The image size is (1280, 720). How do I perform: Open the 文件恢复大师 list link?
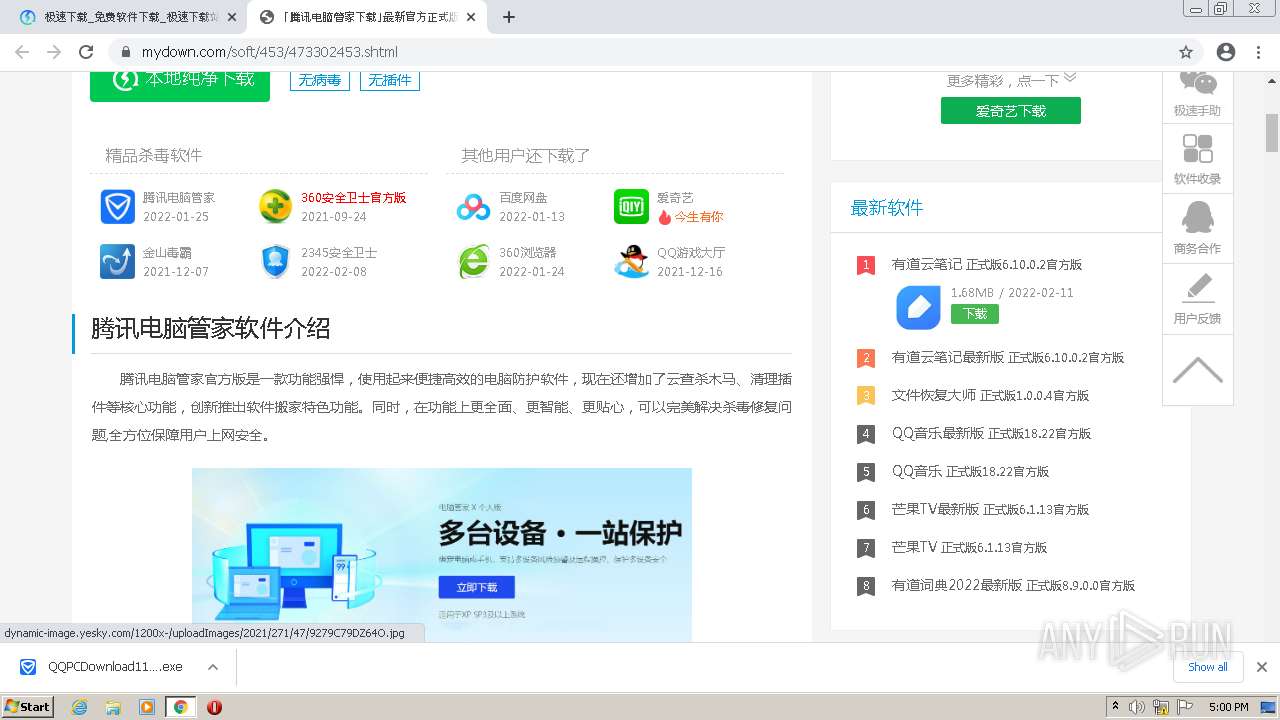tap(990, 395)
